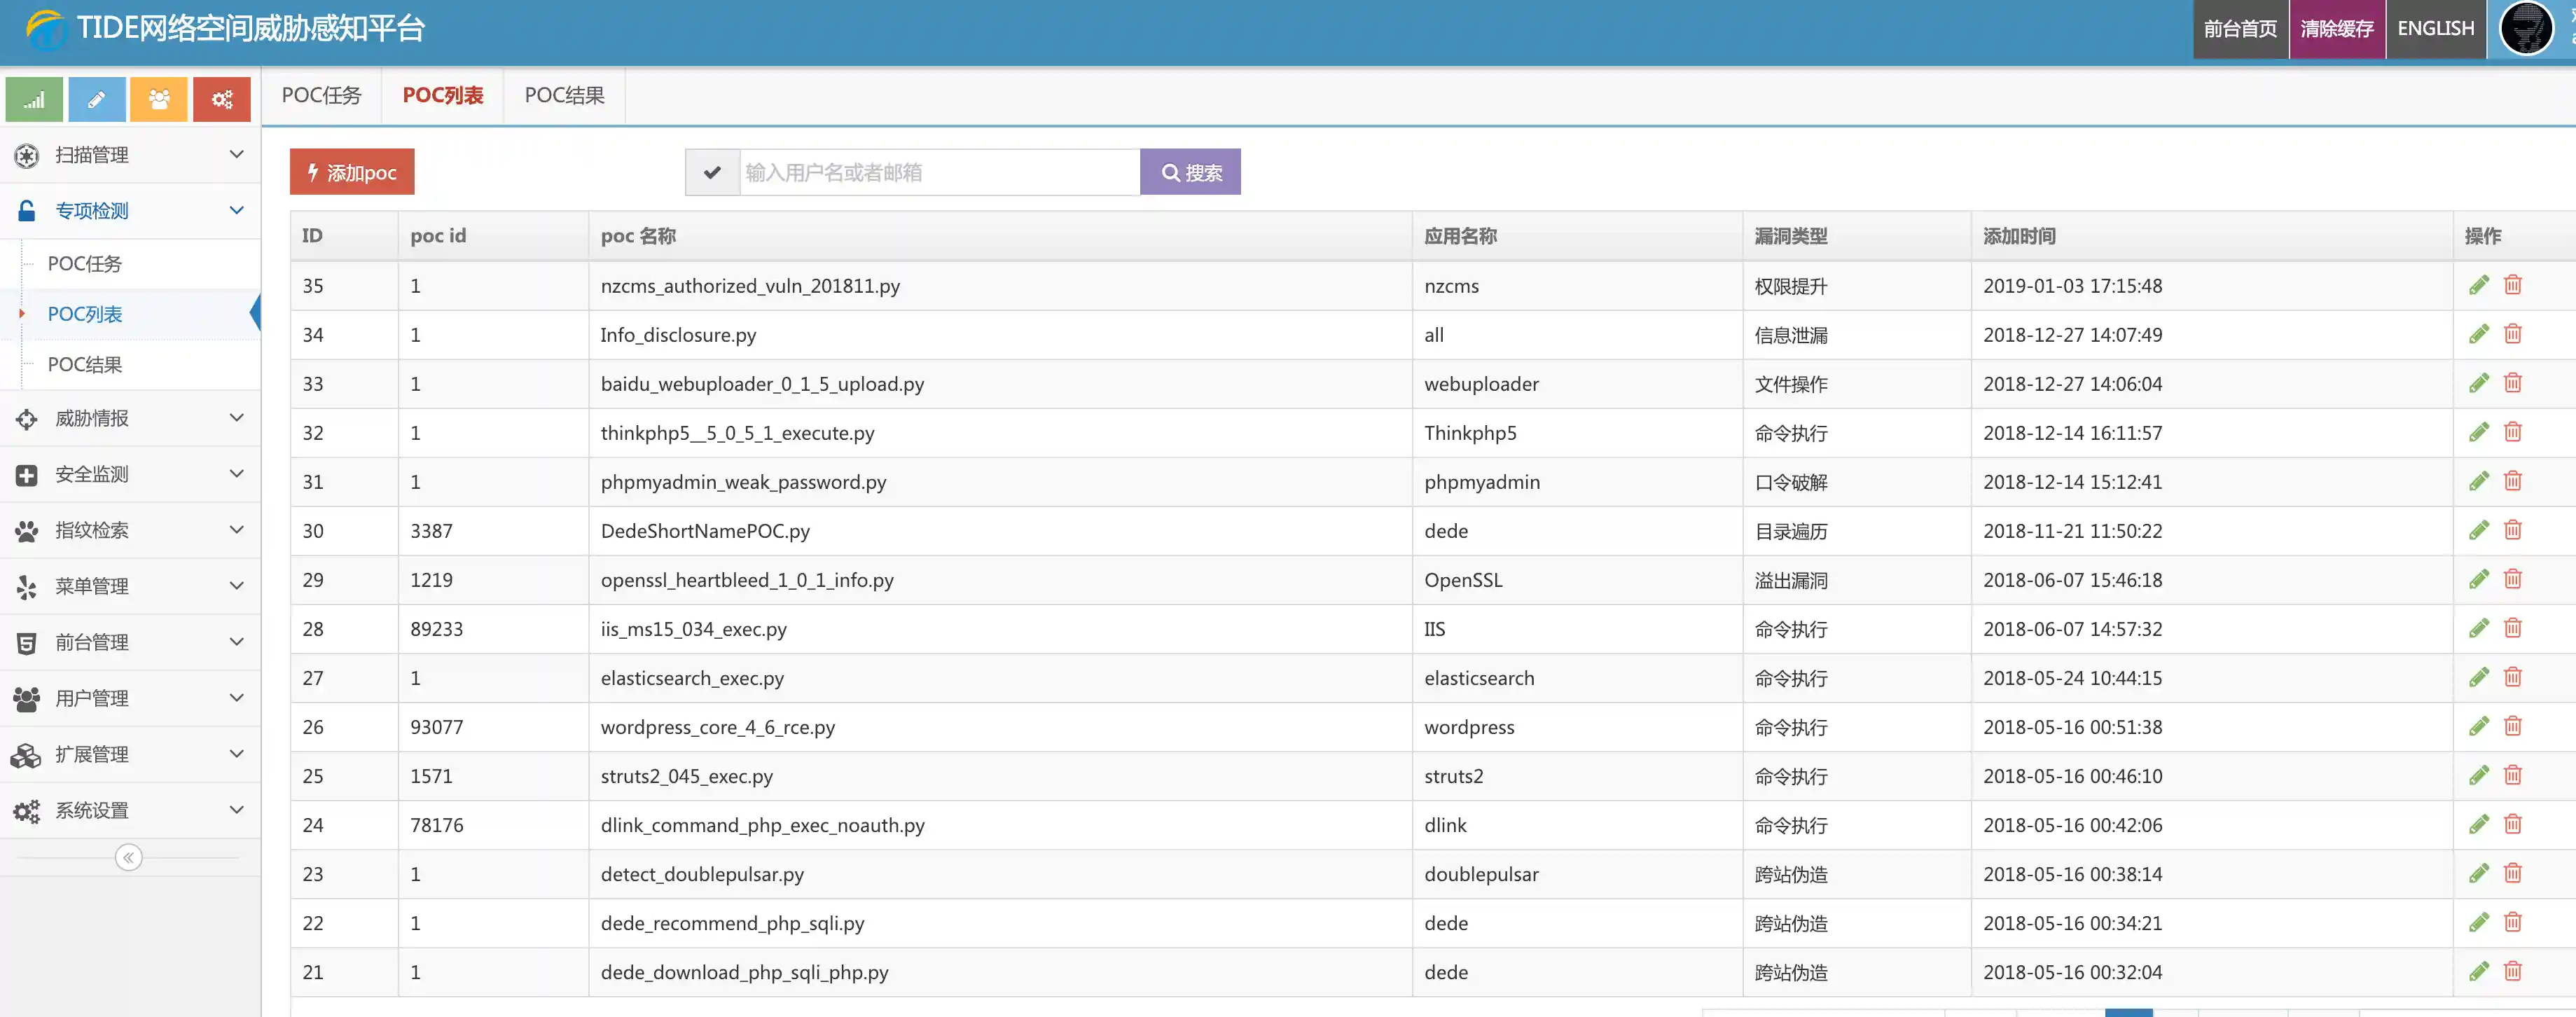The height and width of the screenshot is (1017, 2576).
Task: Open the user avatar in header
Action: point(2526,28)
